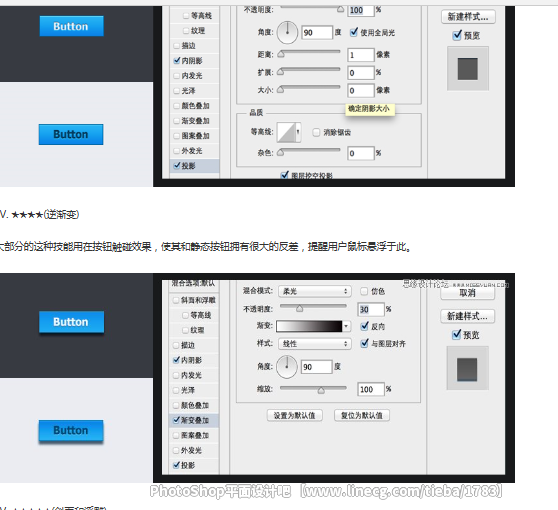The width and height of the screenshot is (558, 510).
Task: Uncheck 内阴影 in drop shadow dialog list
Action: pyautogui.click(x=177, y=61)
